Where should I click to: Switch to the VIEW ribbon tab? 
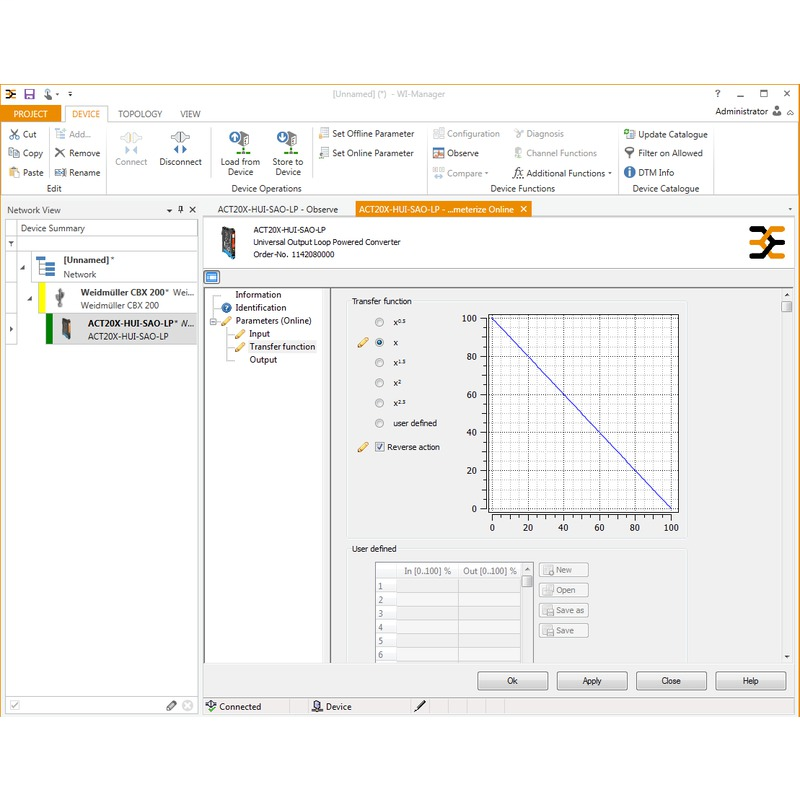[x=190, y=114]
